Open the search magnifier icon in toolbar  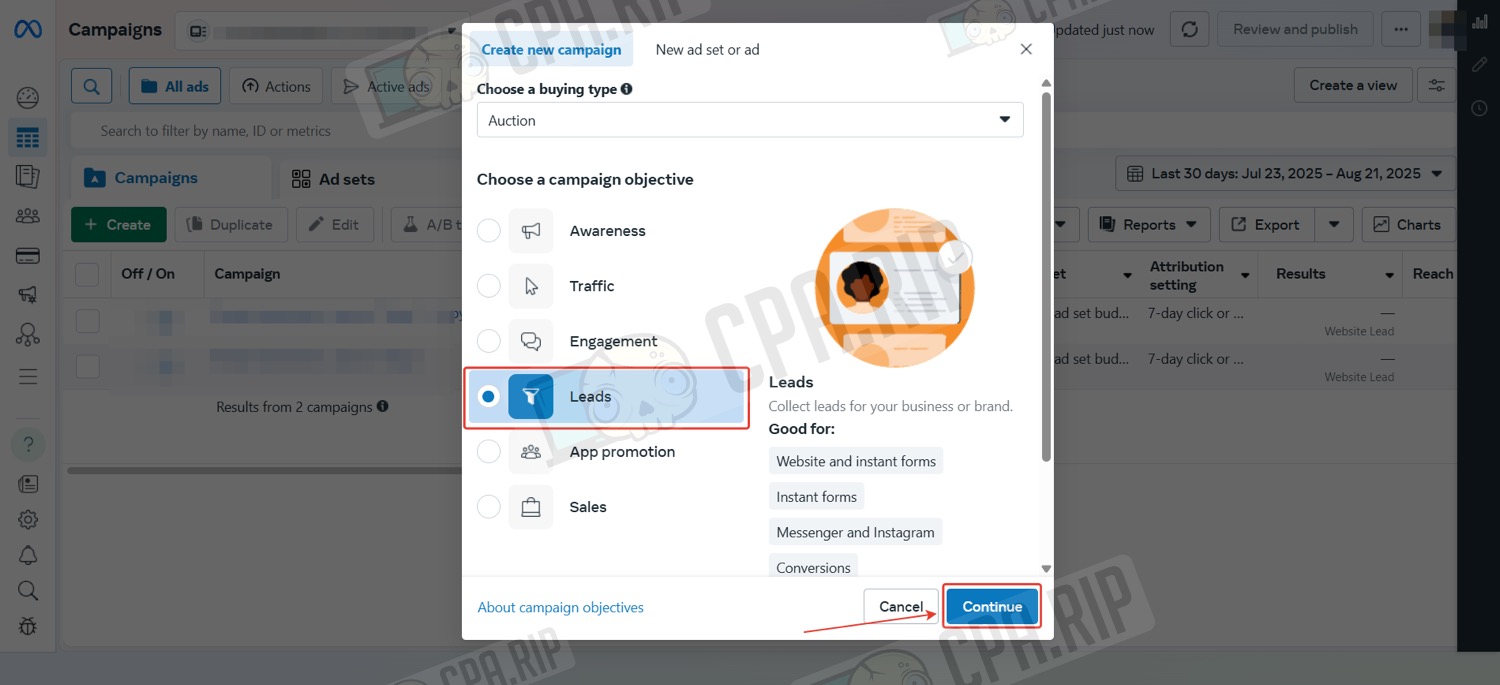click(91, 86)
